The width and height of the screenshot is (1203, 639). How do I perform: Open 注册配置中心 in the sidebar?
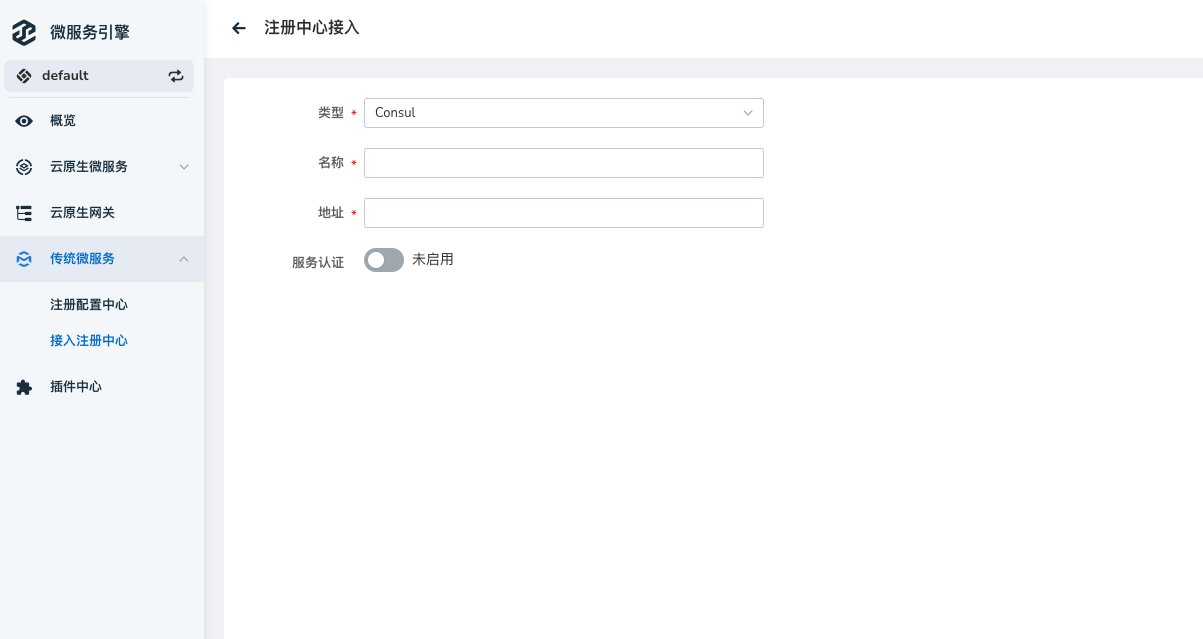pos(89,305)
